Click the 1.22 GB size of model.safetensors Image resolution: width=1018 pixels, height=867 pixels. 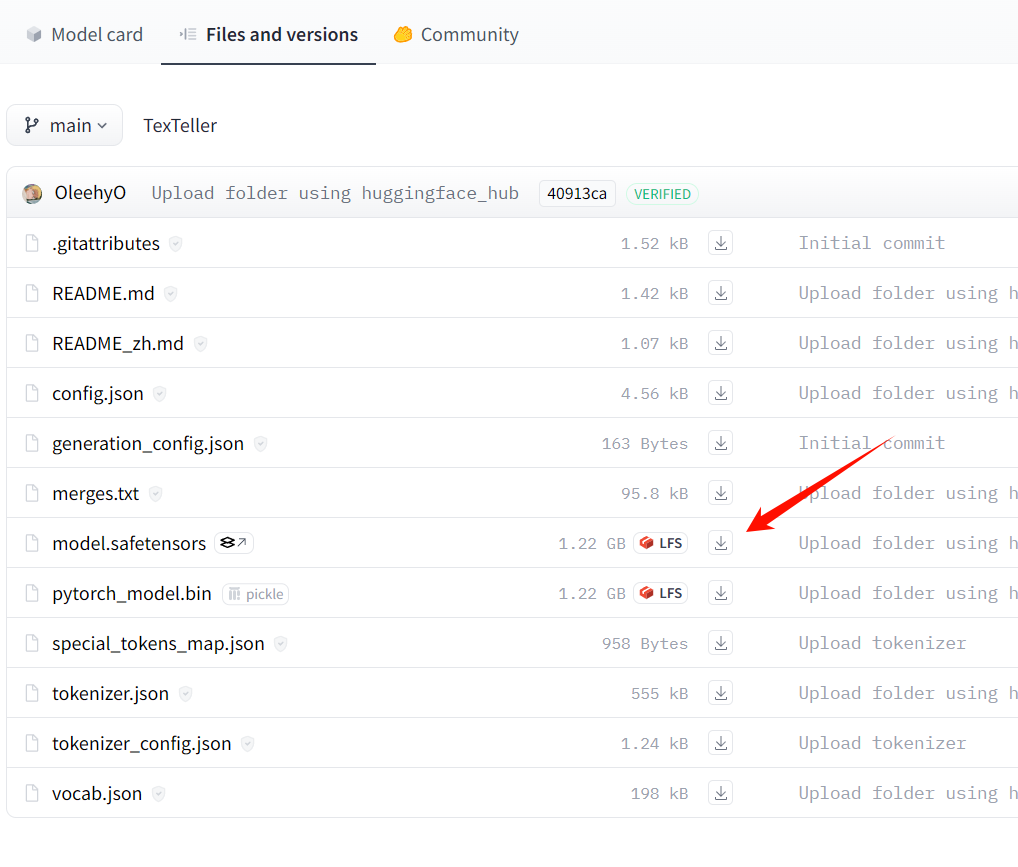pos(592,544)
